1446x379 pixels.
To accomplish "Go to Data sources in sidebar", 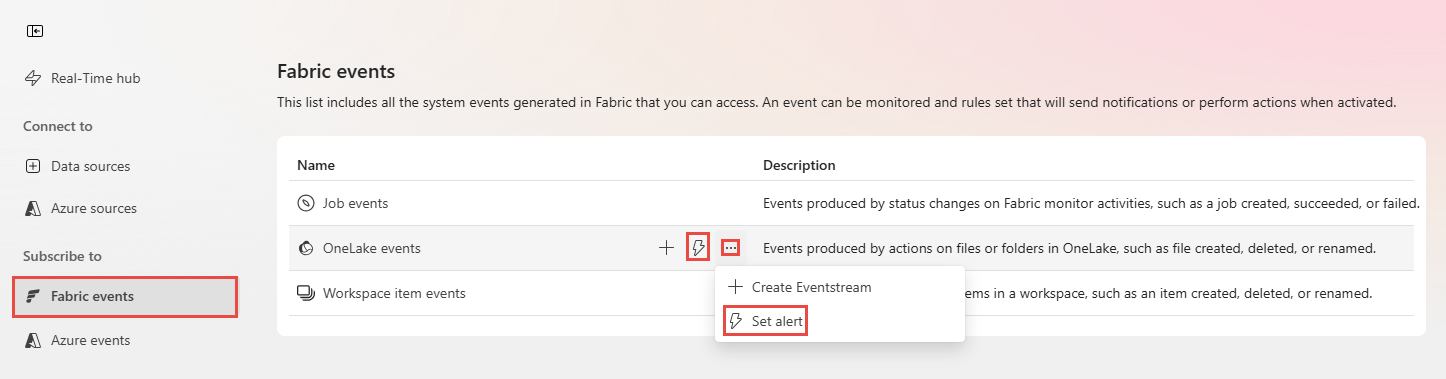I will pyautogui.click(x=91, y=166).
